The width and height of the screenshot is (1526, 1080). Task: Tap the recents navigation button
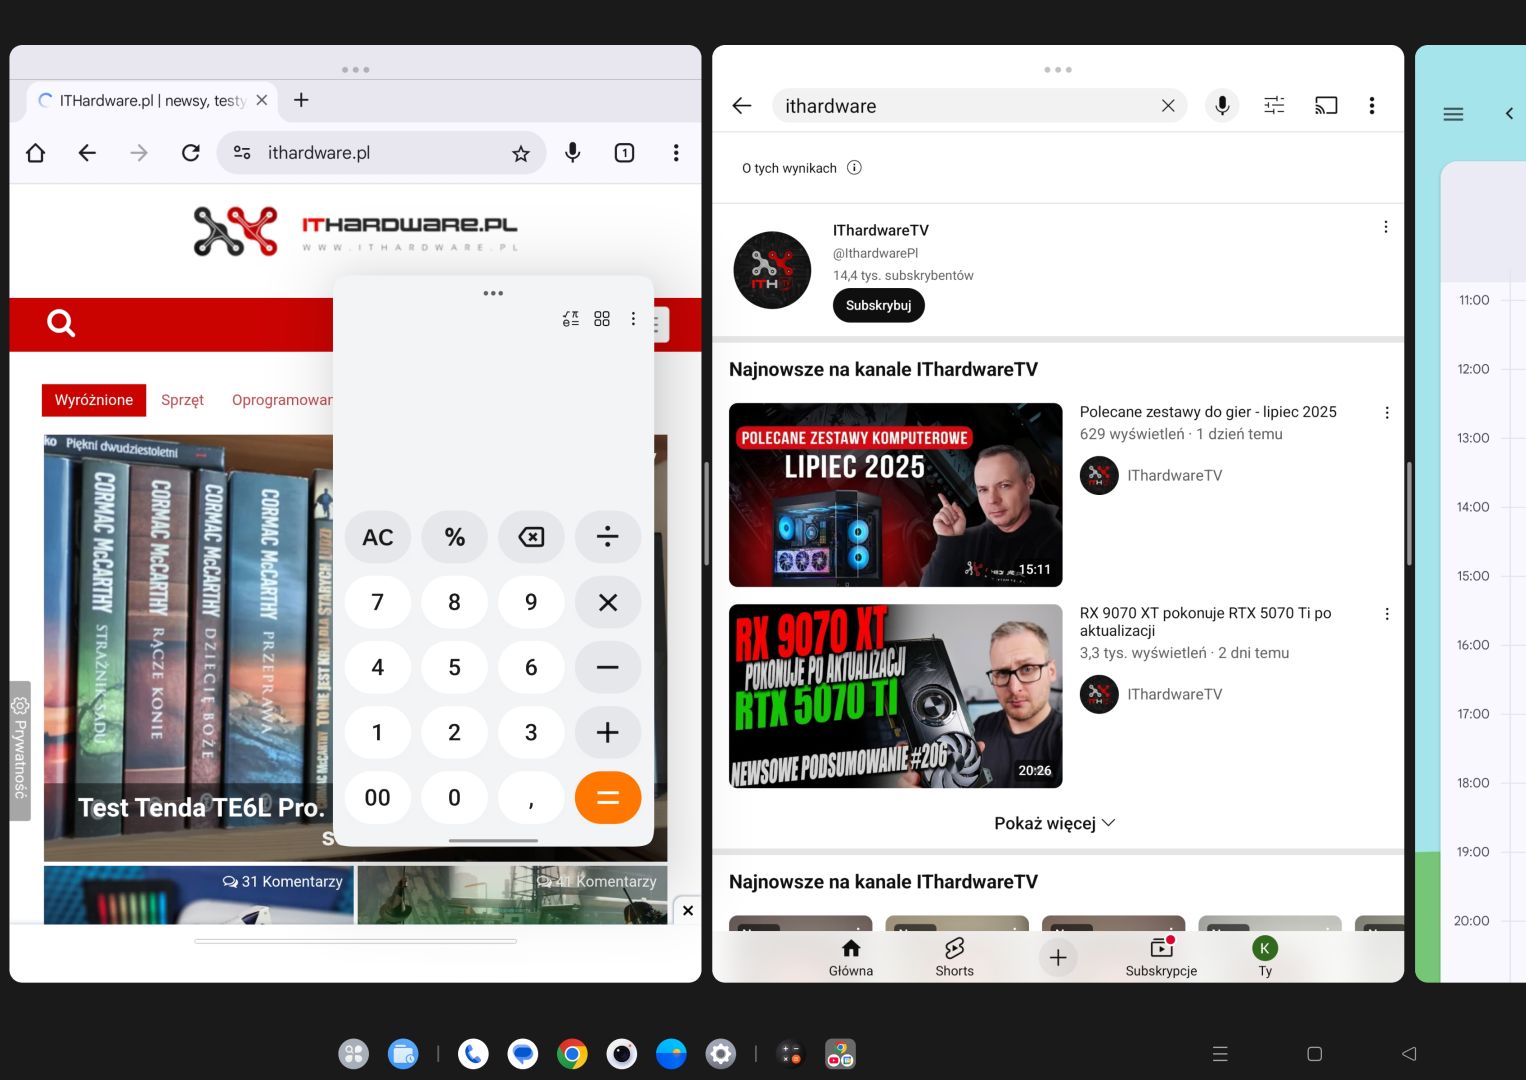click(1220, 1053)
